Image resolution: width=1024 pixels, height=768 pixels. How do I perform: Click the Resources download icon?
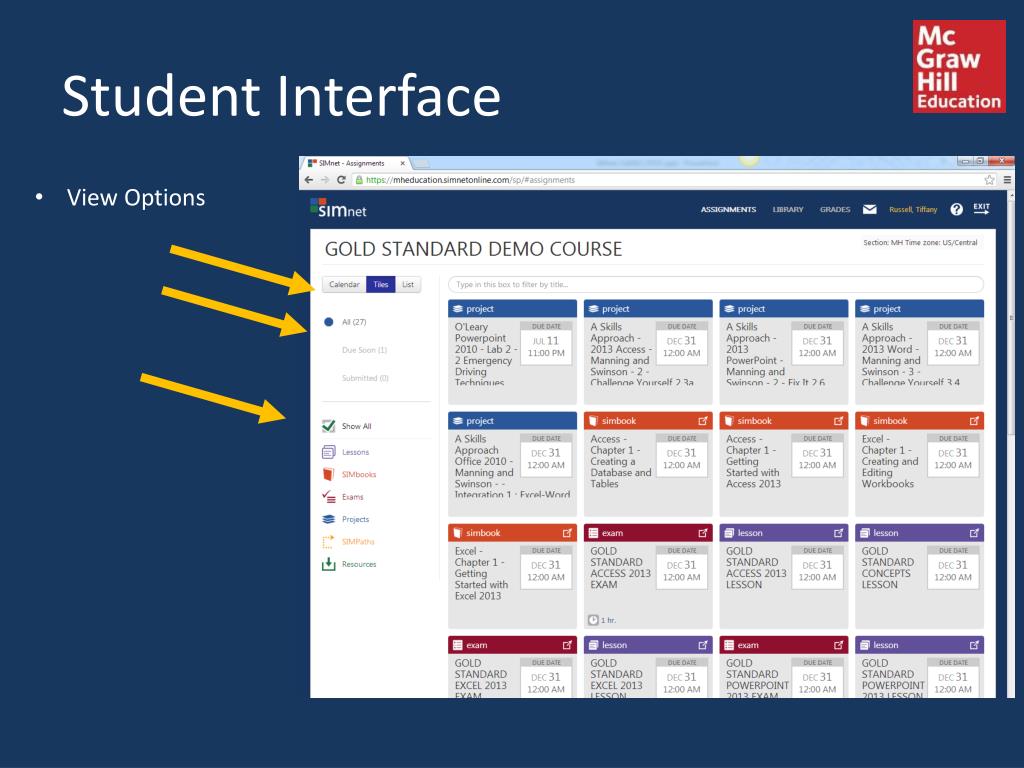point(328,564)
